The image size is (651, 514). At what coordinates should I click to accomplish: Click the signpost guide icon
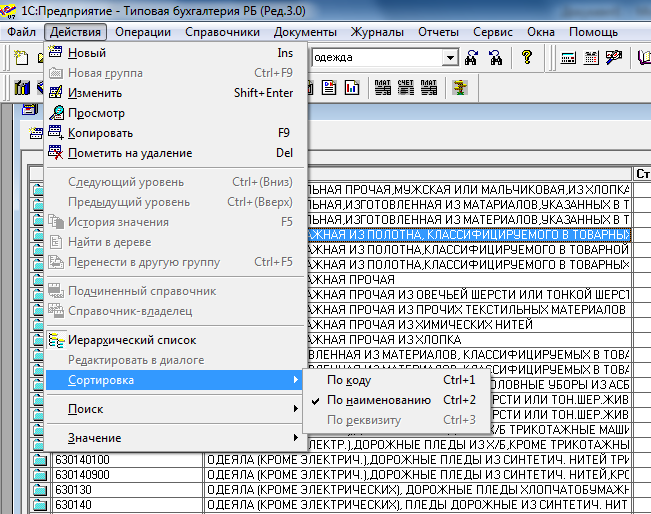[460, 88]
